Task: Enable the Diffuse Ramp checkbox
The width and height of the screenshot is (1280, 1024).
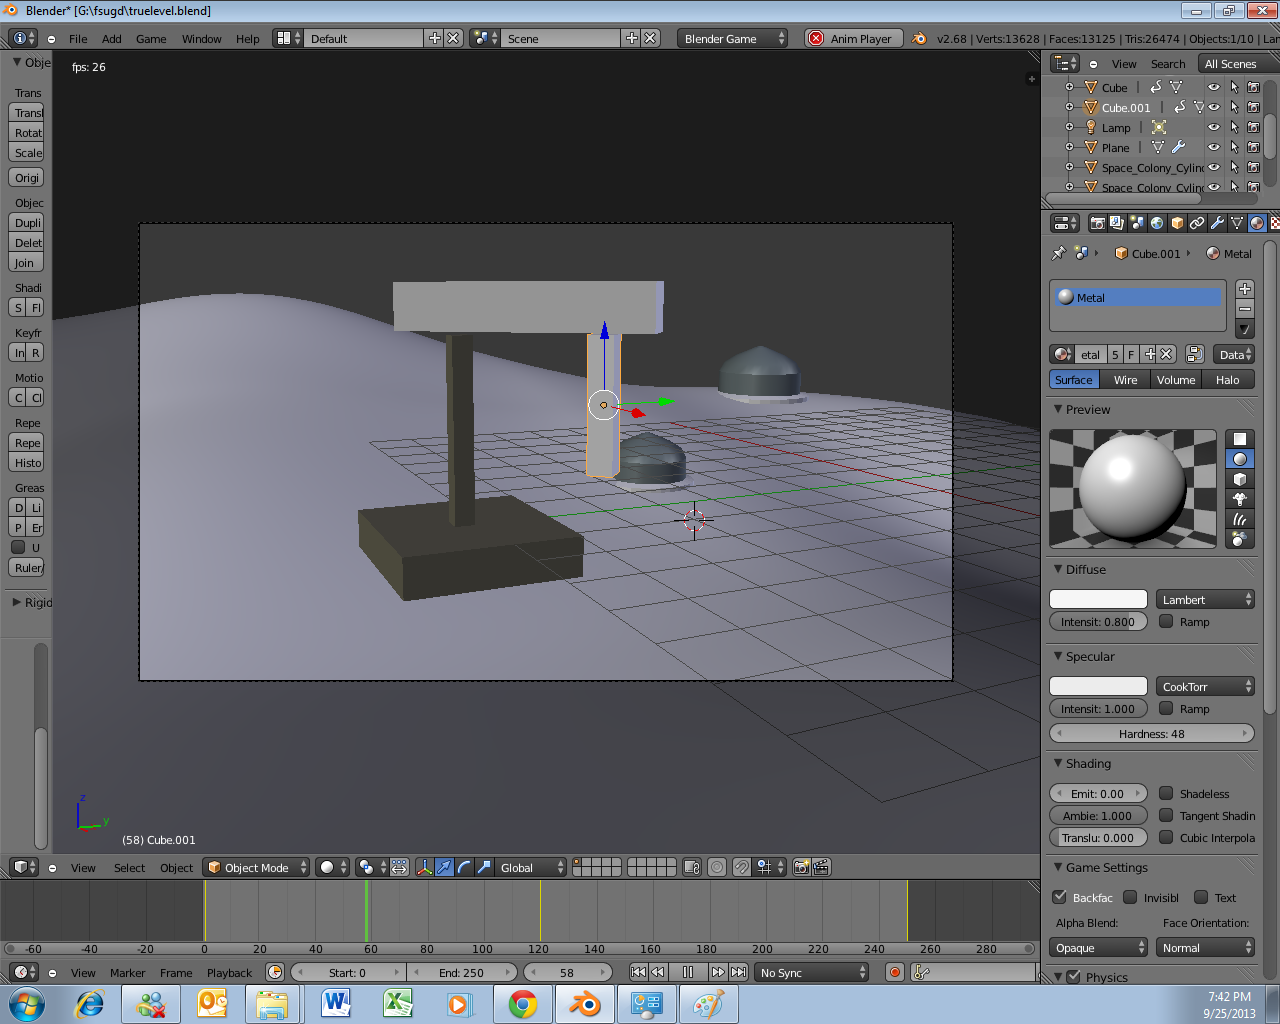Action: point(1166,621)
